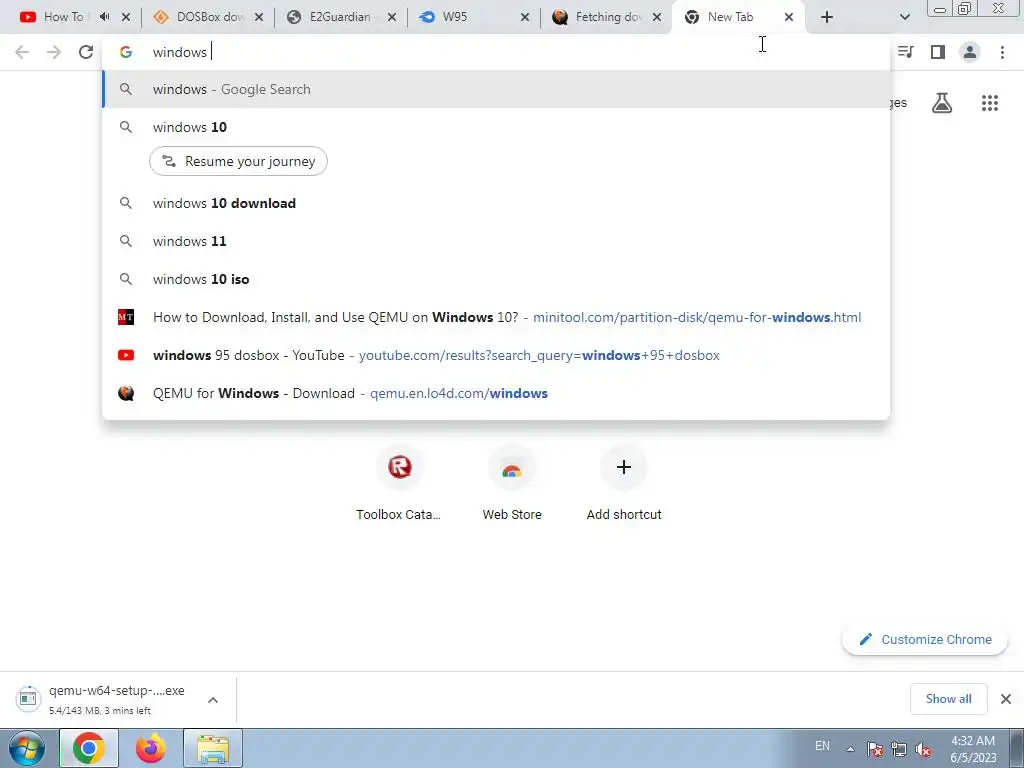Click Customize Chrome button
The height and width of the screenshot is (768, 1024).
pos(925,639)
